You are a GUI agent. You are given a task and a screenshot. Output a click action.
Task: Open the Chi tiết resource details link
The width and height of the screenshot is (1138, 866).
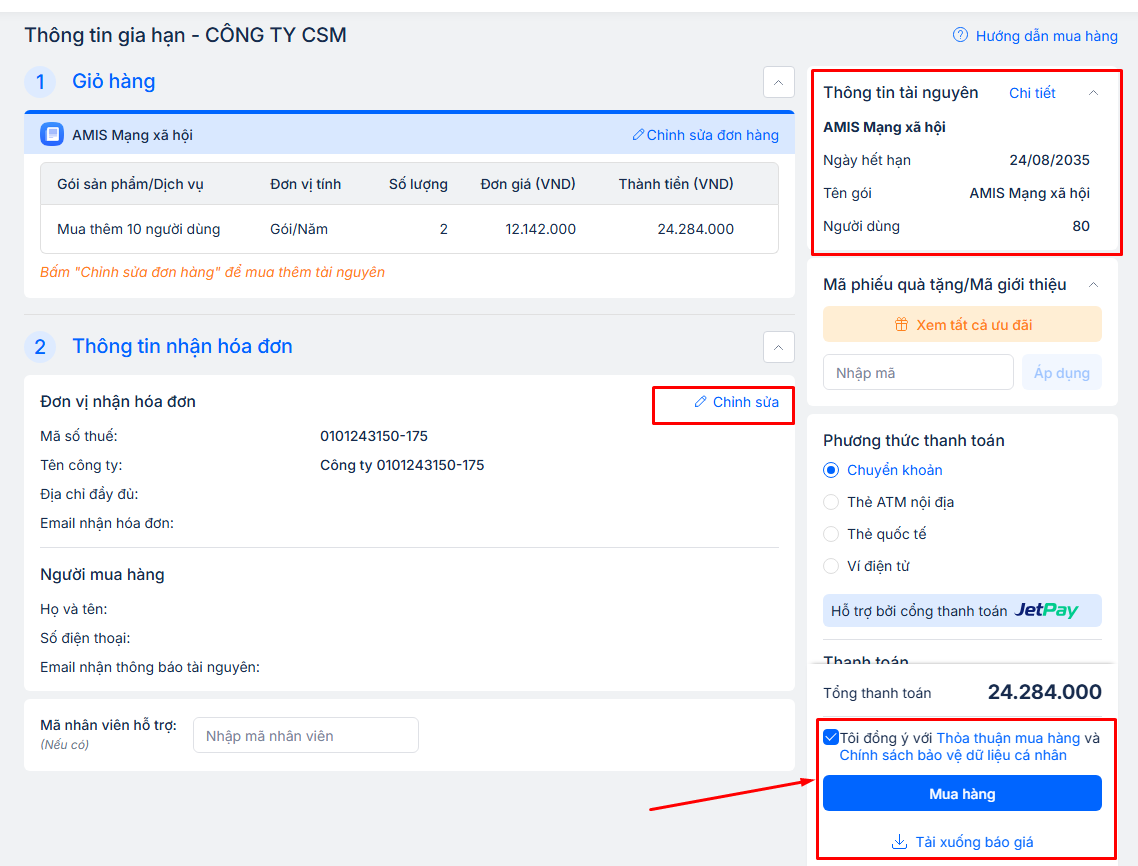(1032, 93)
